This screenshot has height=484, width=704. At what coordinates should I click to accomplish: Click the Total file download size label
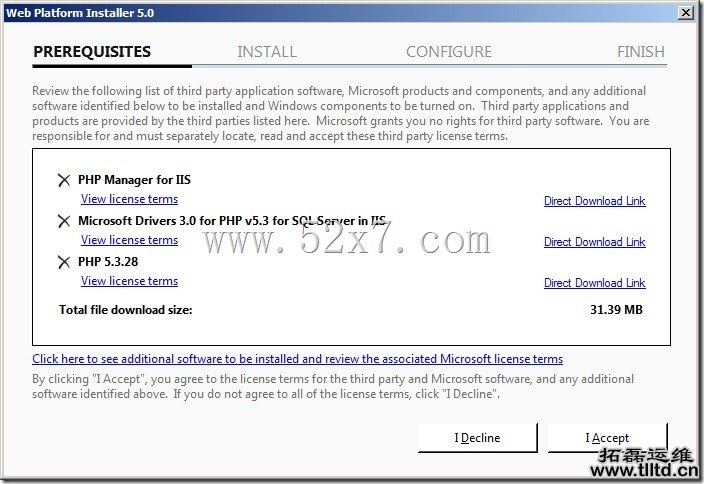tap(125, 309)
